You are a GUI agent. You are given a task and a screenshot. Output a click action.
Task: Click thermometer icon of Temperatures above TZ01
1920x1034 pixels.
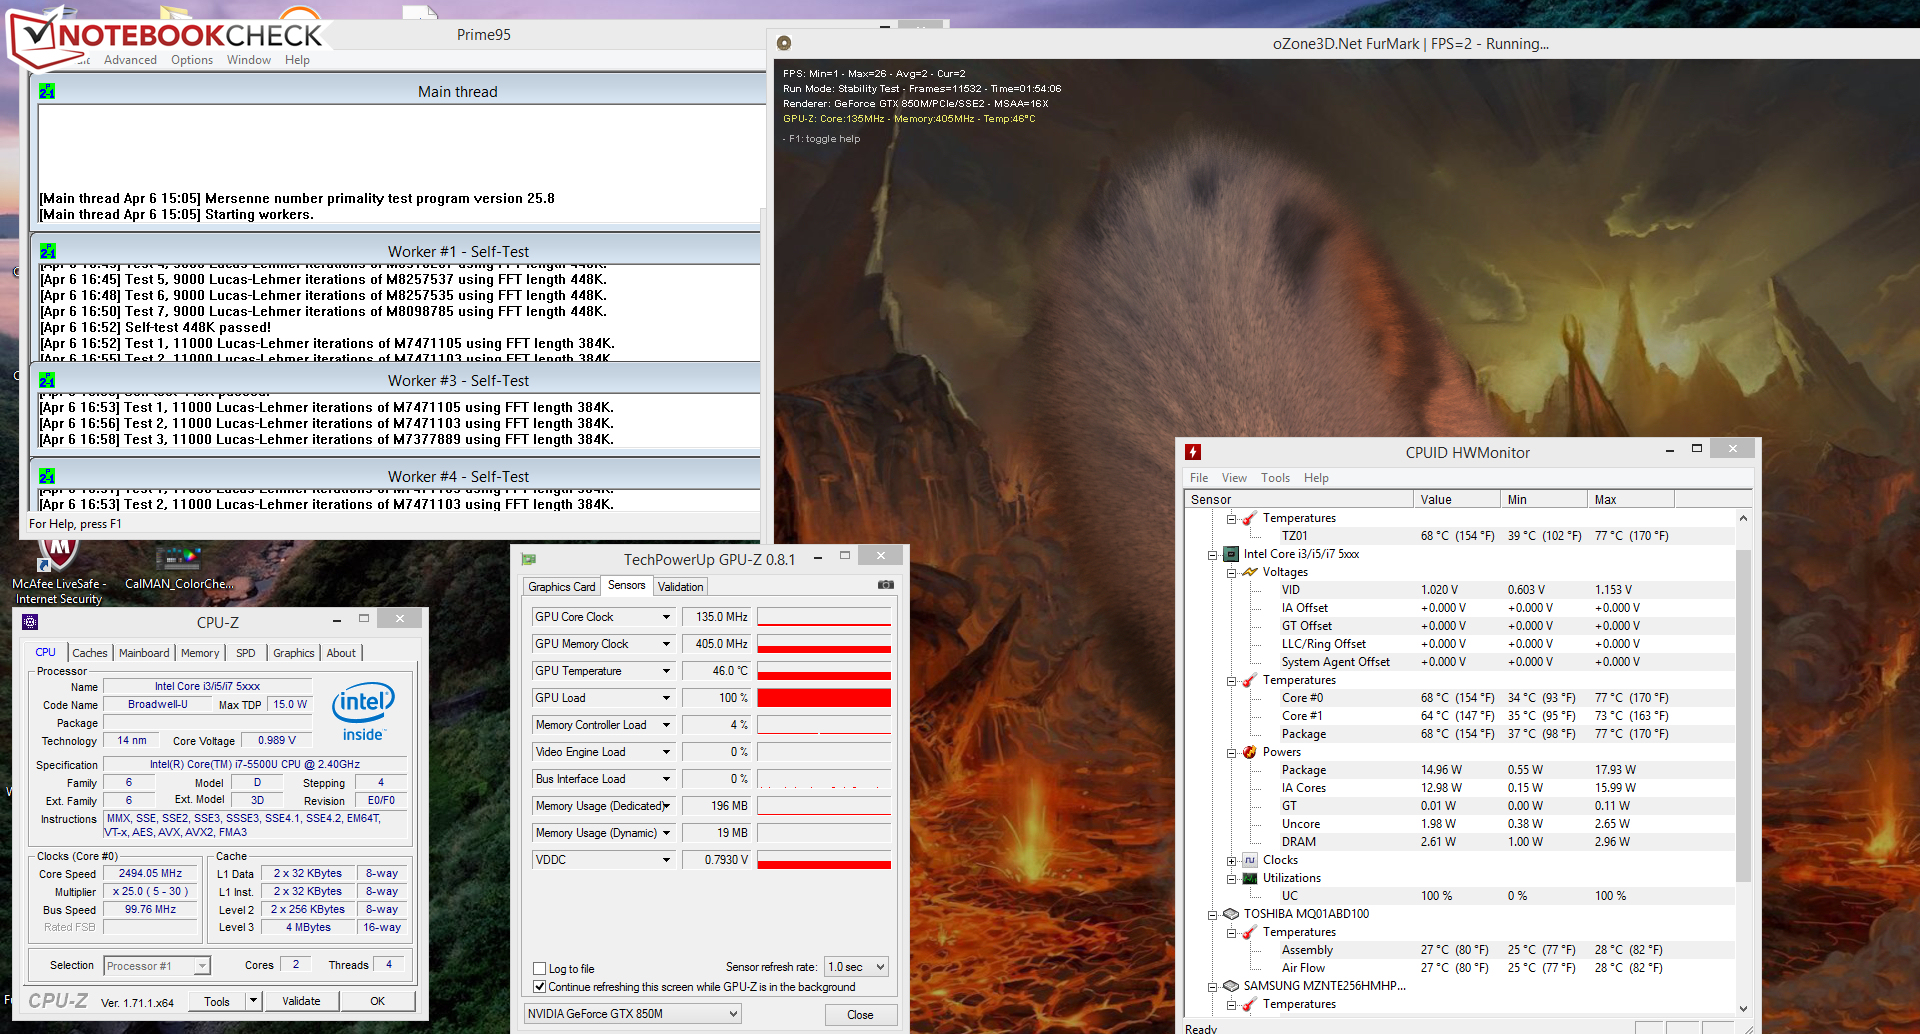[1249, 518]
